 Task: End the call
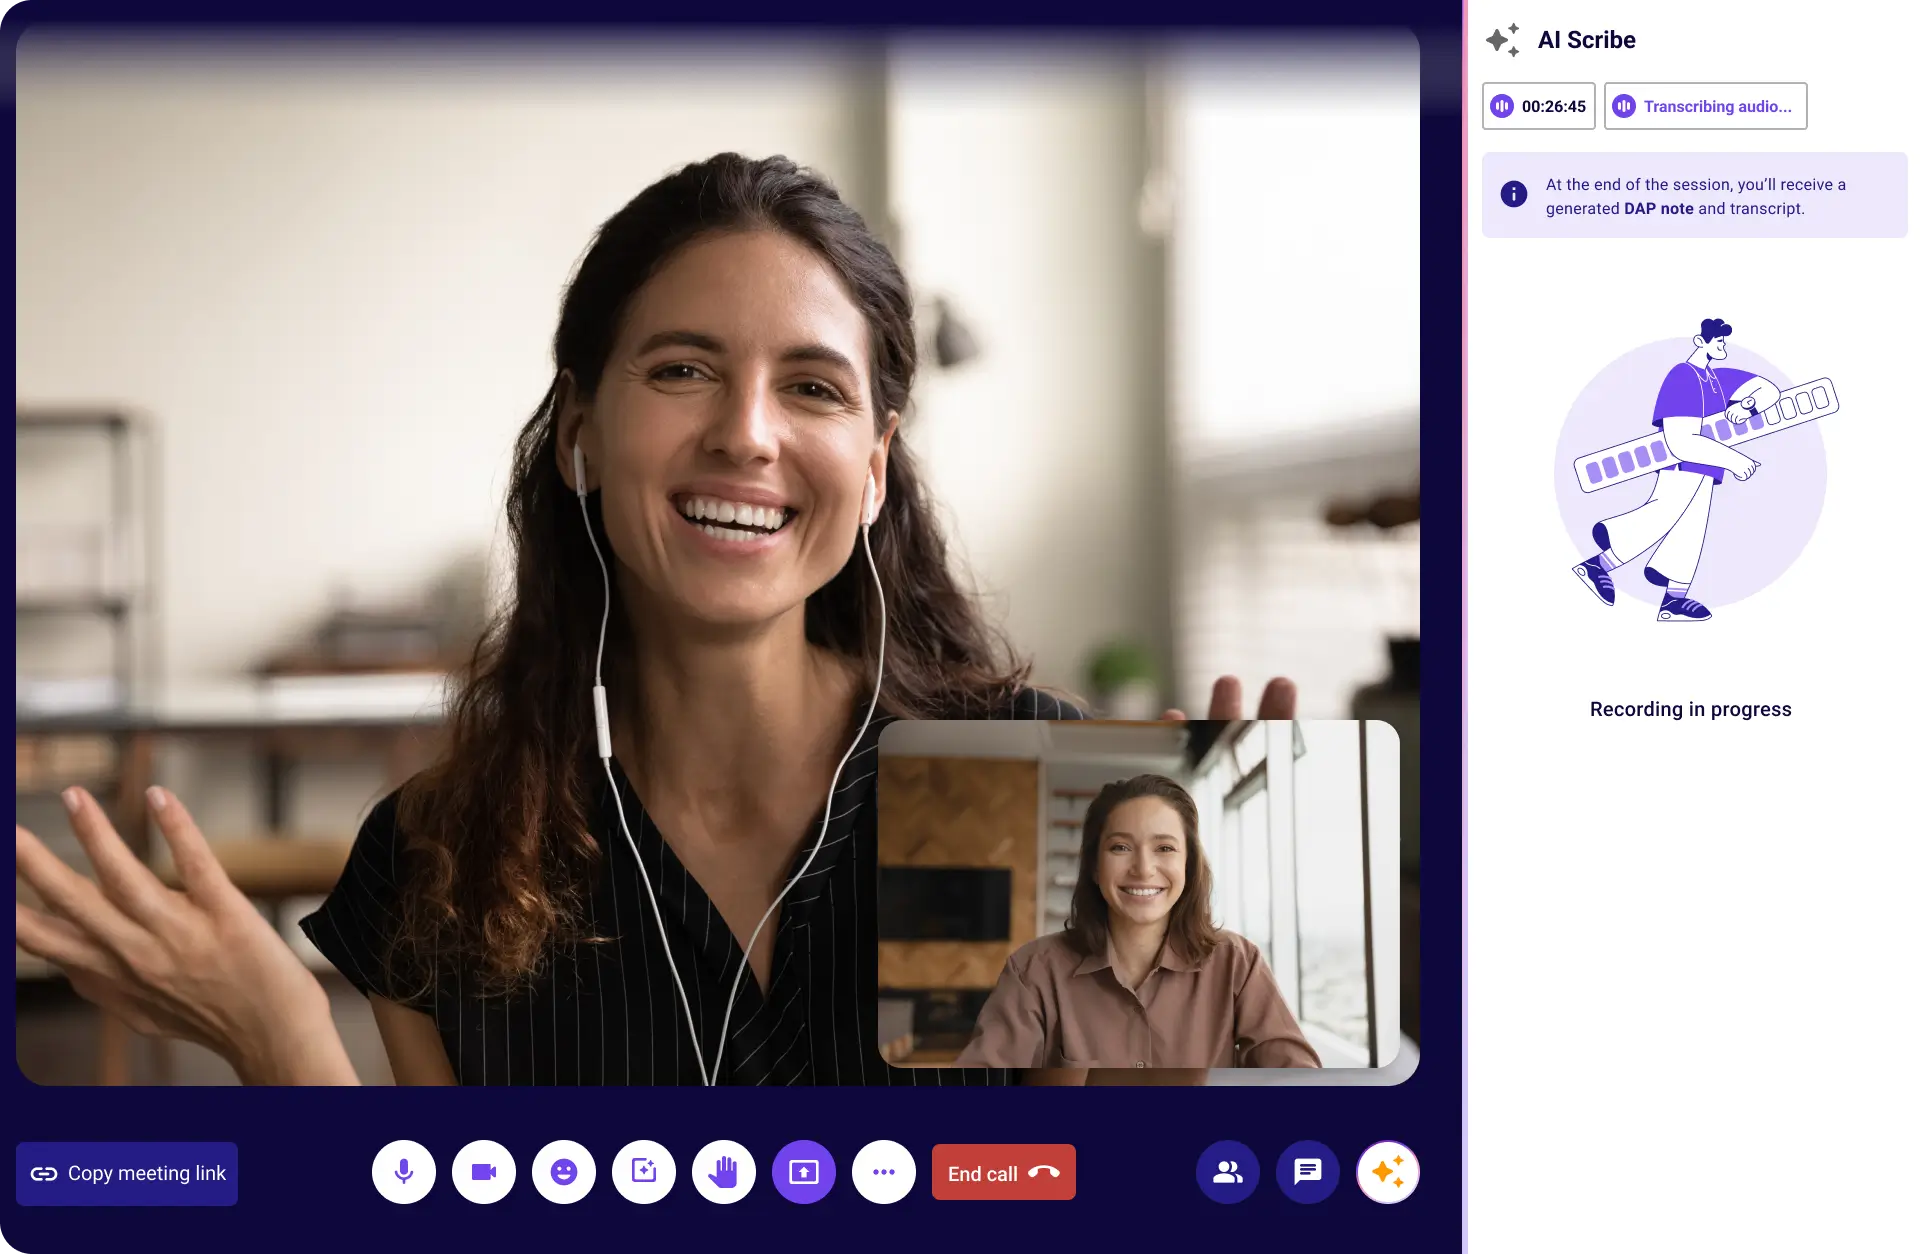tap(1003, 1173)
